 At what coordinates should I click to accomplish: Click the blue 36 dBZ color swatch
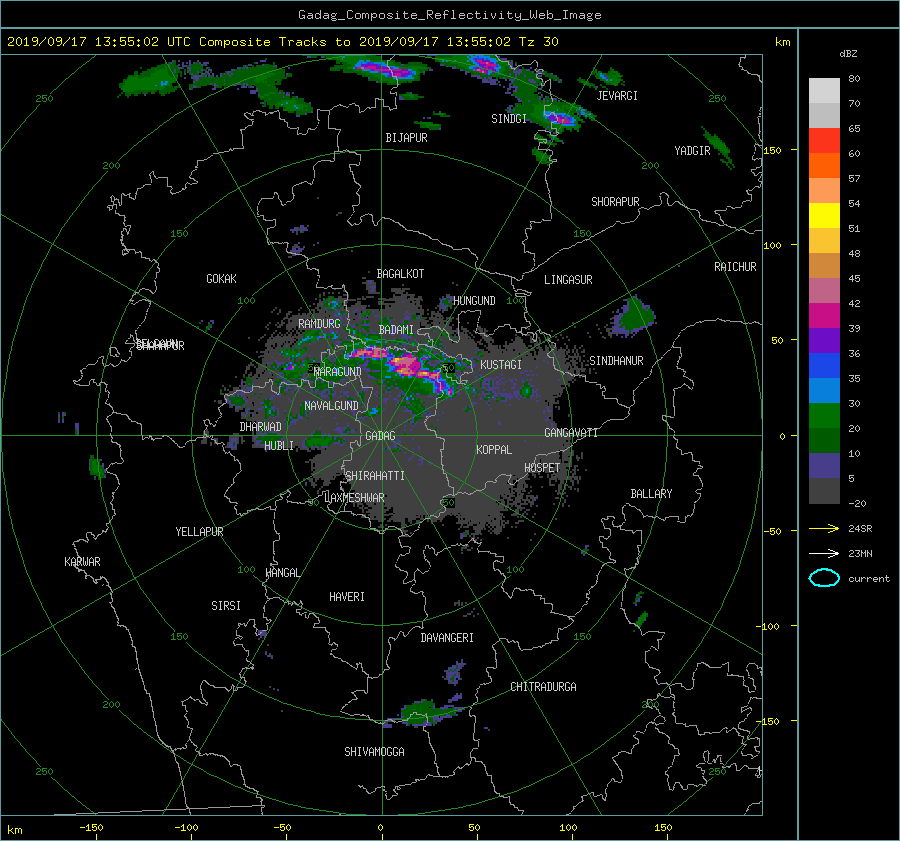click(x=824, y=365)
